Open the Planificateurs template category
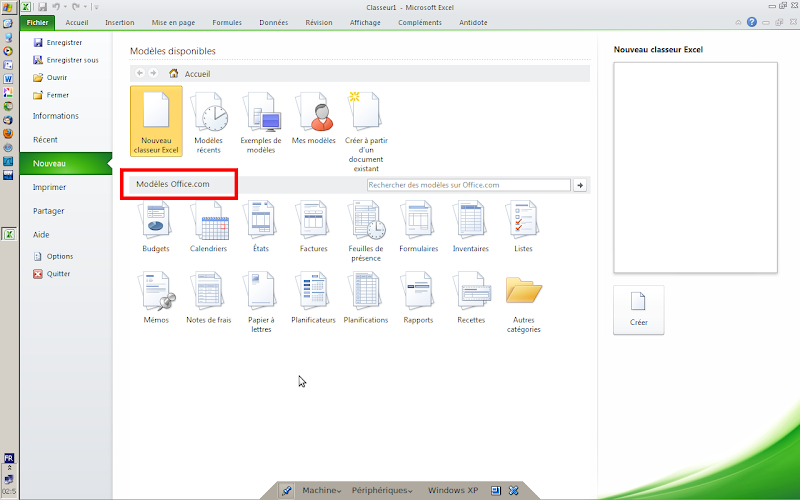Viewport: 800px width, 500px height. pyautogui.click(x=313, y=298)
